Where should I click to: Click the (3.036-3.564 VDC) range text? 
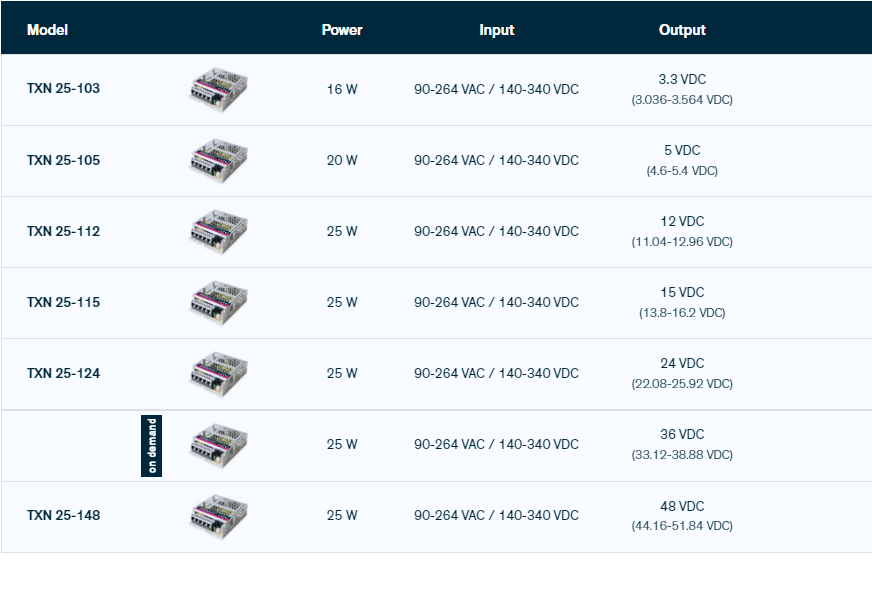(682, 100)
